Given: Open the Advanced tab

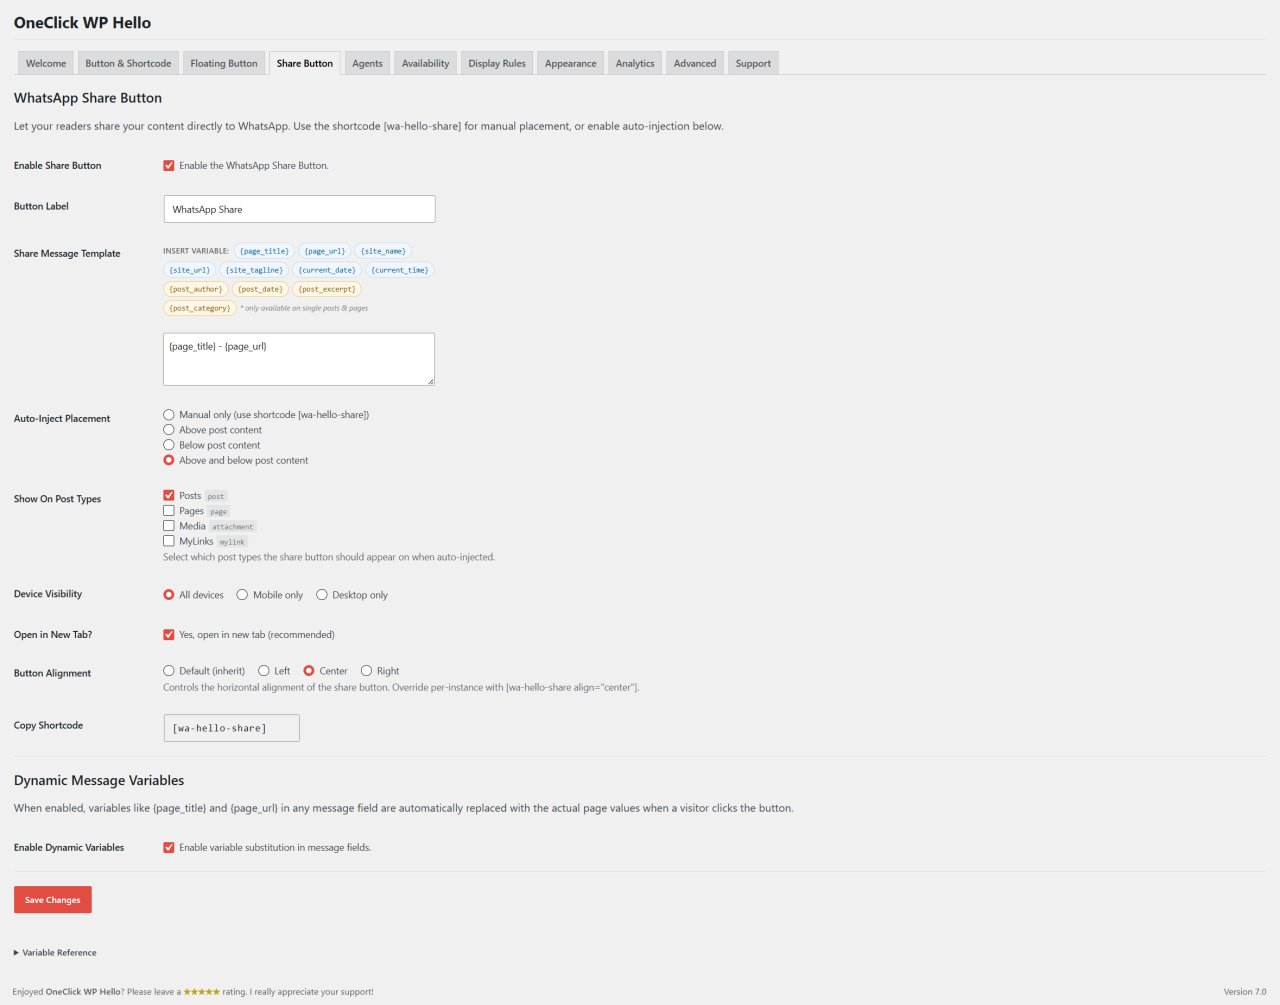Looking at the screenshot, I should coord(695,63).
